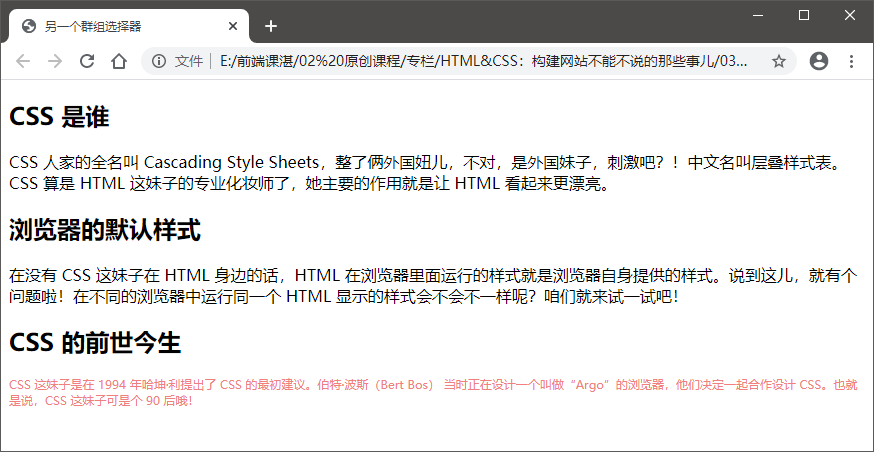
Task: Bookmark this page with the star
Action: pyautogui.click(x=779, y=61)
